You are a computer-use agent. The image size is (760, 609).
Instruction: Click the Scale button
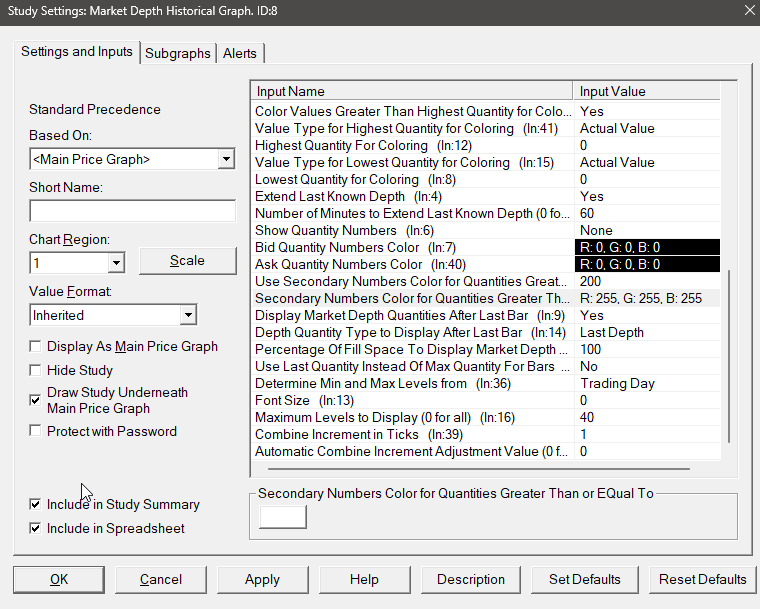tap(187, 261)
